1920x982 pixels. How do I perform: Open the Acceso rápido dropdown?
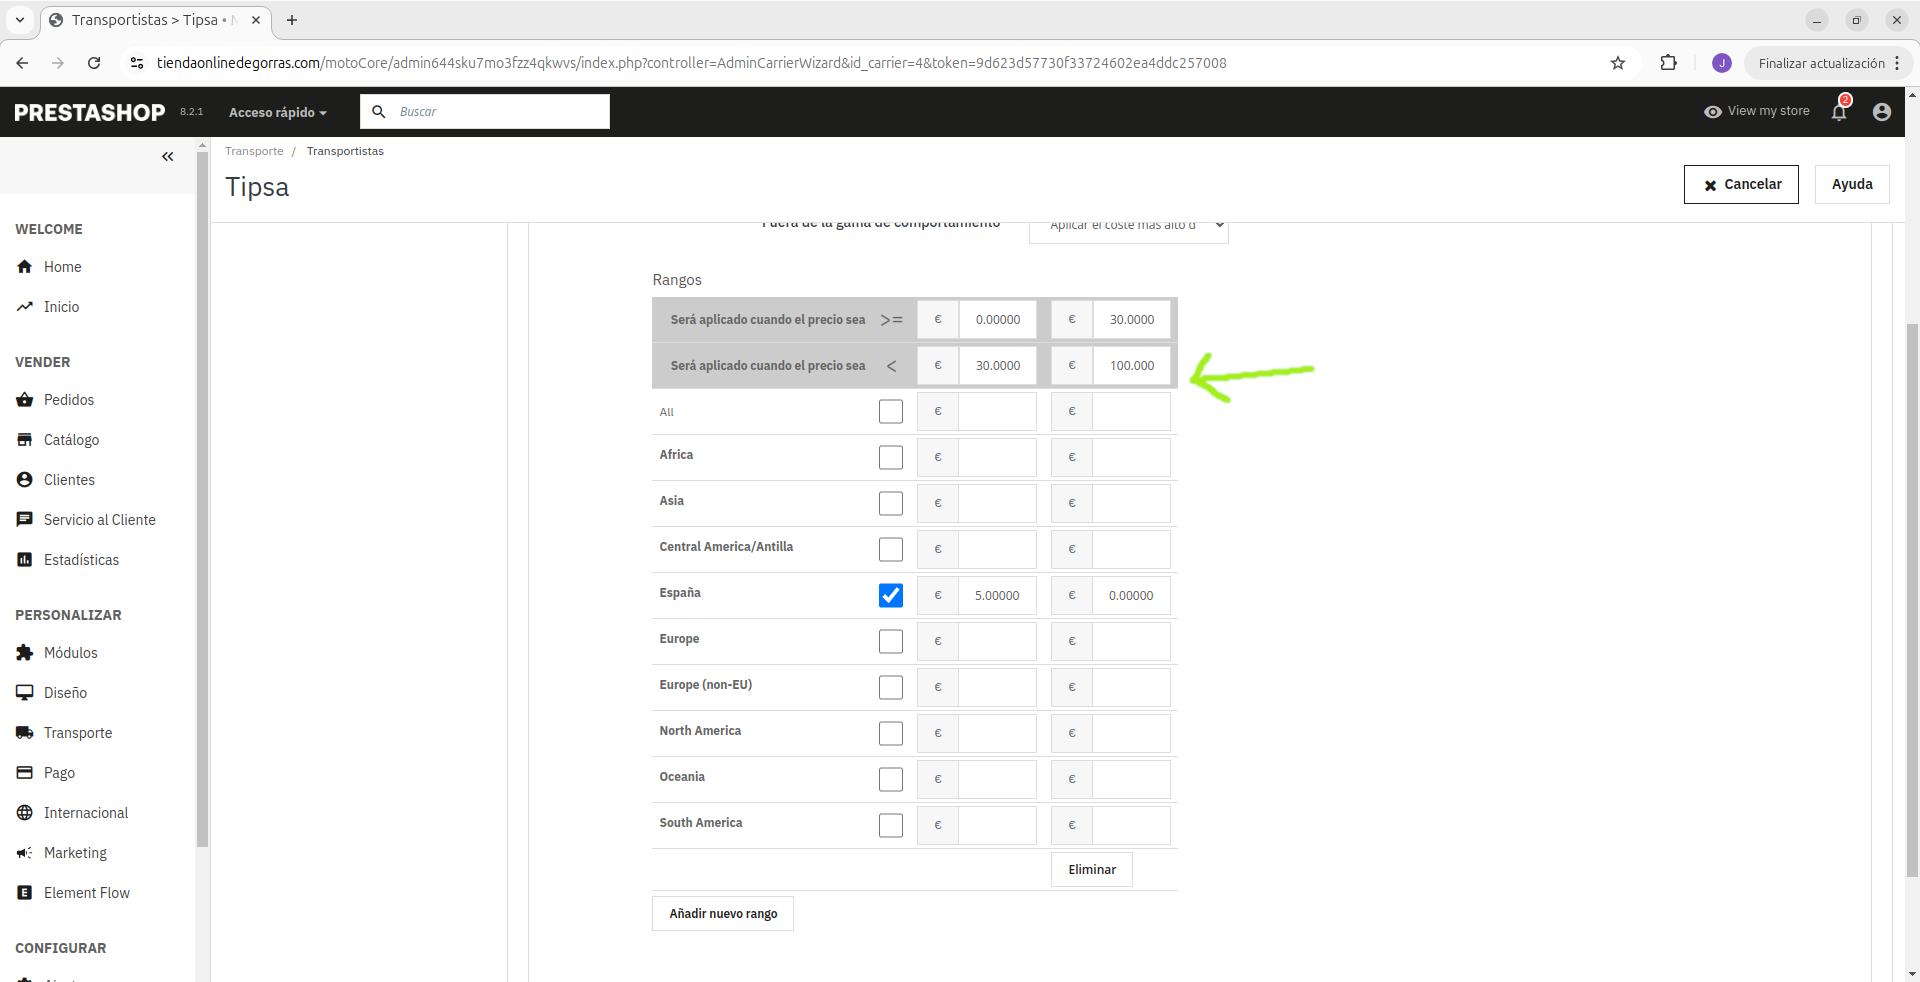tap(278, 113)
